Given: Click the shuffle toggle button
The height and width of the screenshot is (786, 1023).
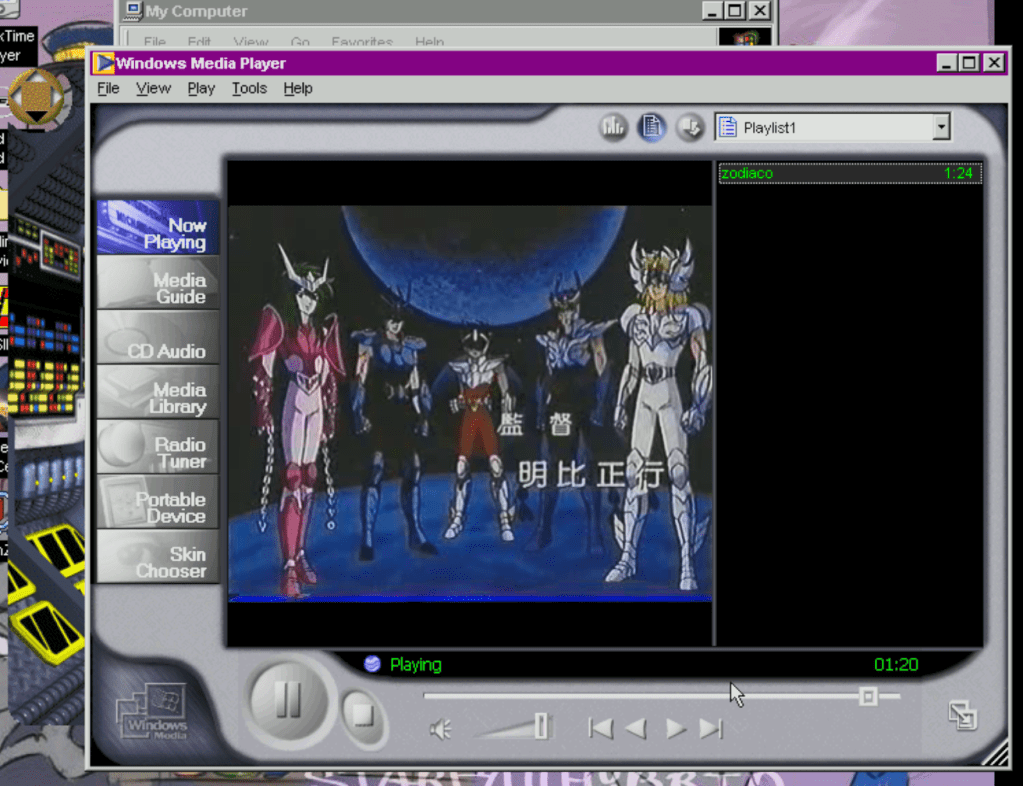Looking at the screenshot, I should coord(689,127).
